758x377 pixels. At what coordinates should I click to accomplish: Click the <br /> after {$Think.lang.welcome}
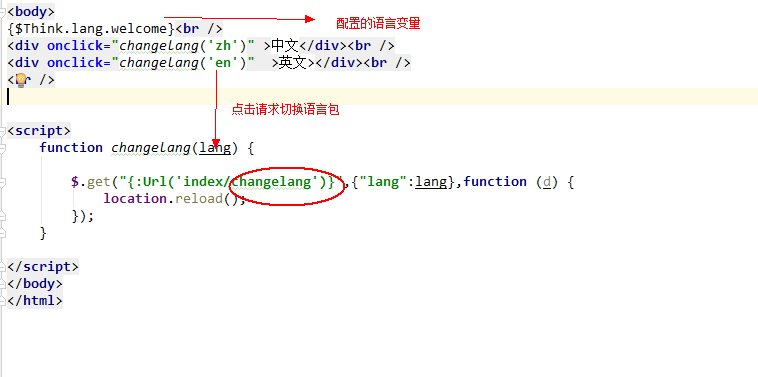click(x=199, y=29)
